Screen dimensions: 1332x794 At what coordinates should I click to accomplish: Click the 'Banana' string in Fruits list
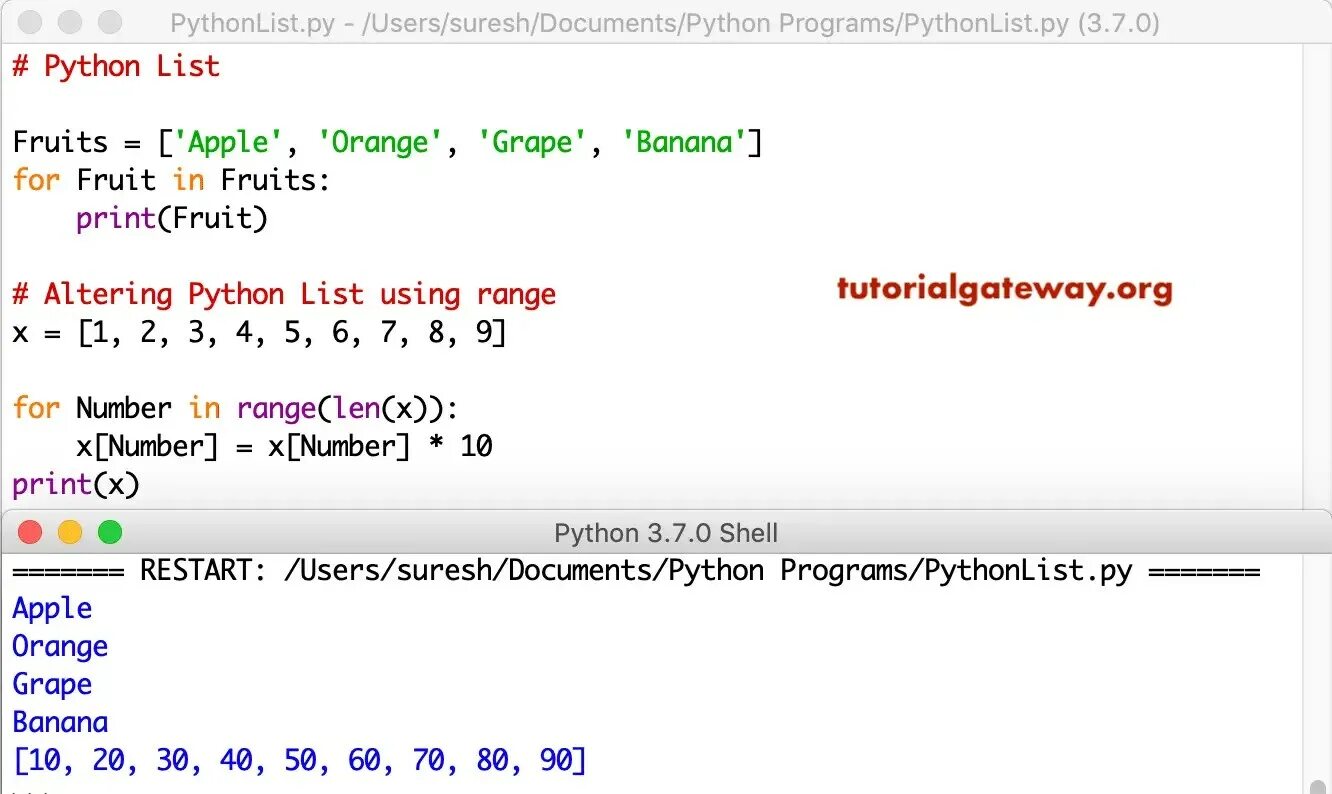tap(685, 142)
